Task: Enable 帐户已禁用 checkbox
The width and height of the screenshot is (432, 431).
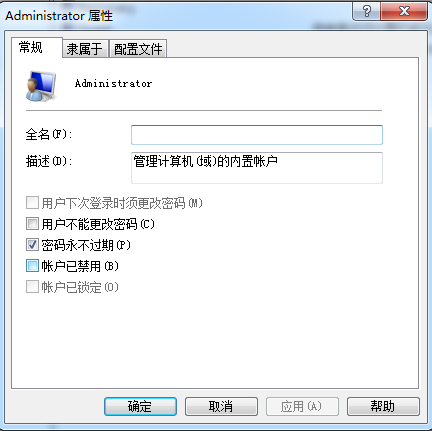Action: click(32, 266)
